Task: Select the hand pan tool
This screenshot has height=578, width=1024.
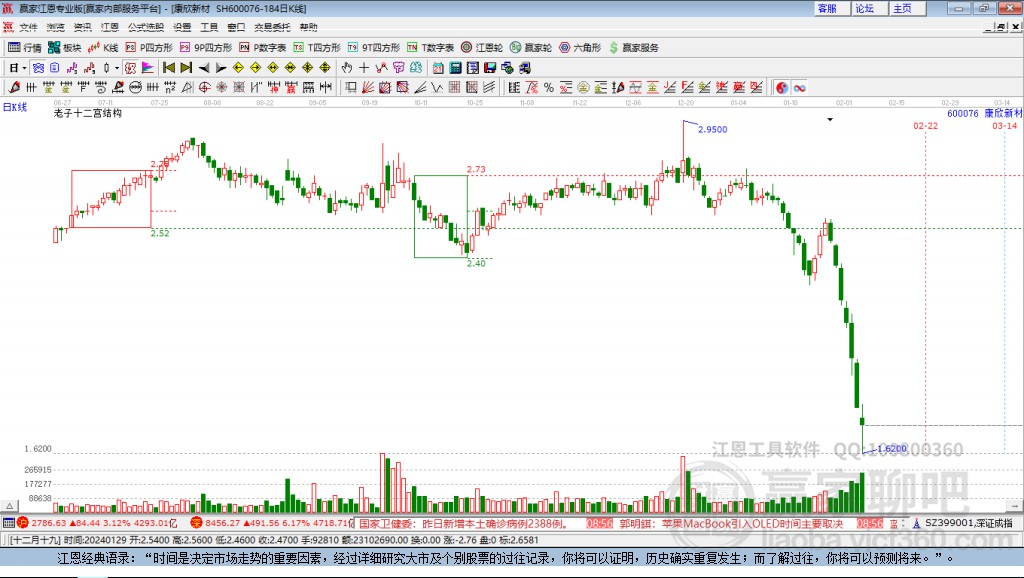Action: coord(347,68)
